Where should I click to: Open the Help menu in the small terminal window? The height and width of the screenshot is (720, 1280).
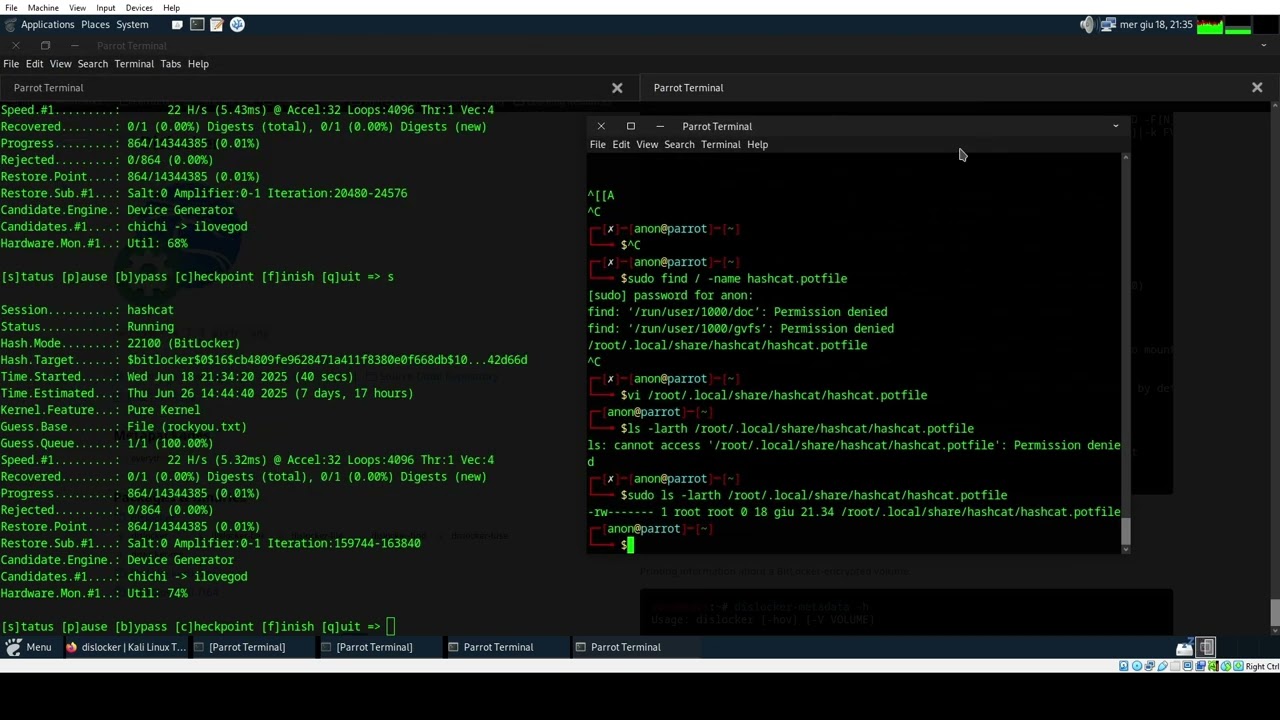tap(757, 145)
